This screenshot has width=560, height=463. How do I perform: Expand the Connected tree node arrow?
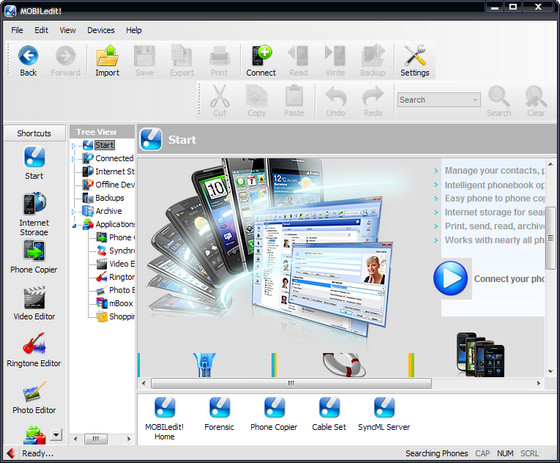tap(74, 159)
